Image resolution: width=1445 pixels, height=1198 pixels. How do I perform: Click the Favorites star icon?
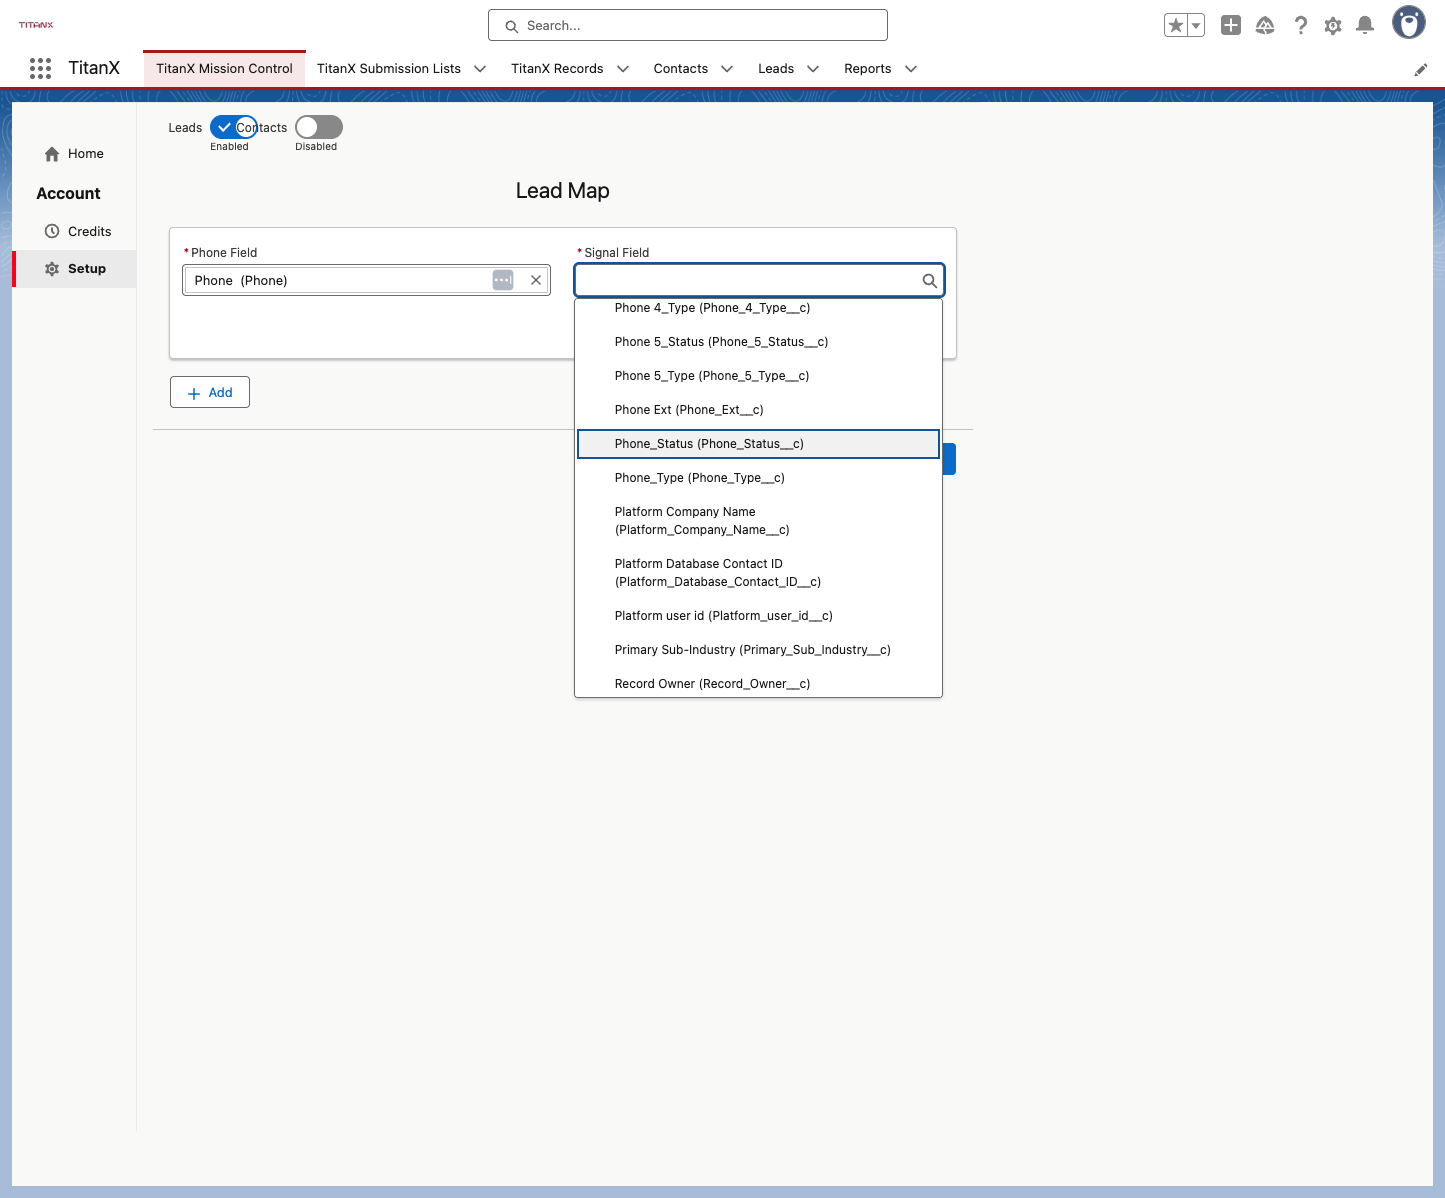tap(1176, 26)
